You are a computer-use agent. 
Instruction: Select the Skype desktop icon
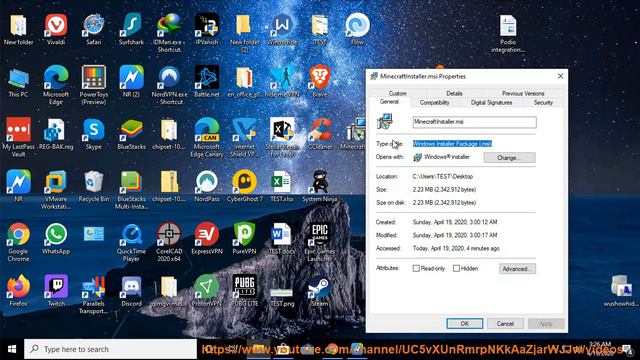point(93,134)
